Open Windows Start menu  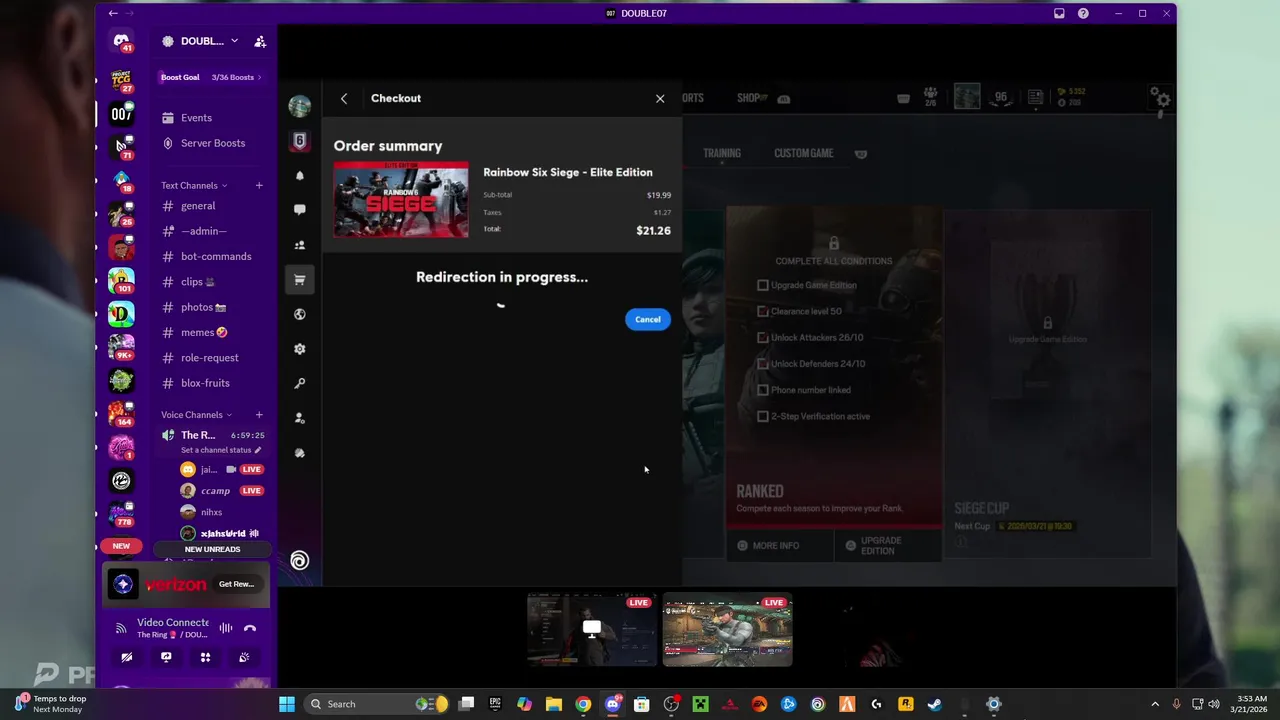click(x=287, y=704)
